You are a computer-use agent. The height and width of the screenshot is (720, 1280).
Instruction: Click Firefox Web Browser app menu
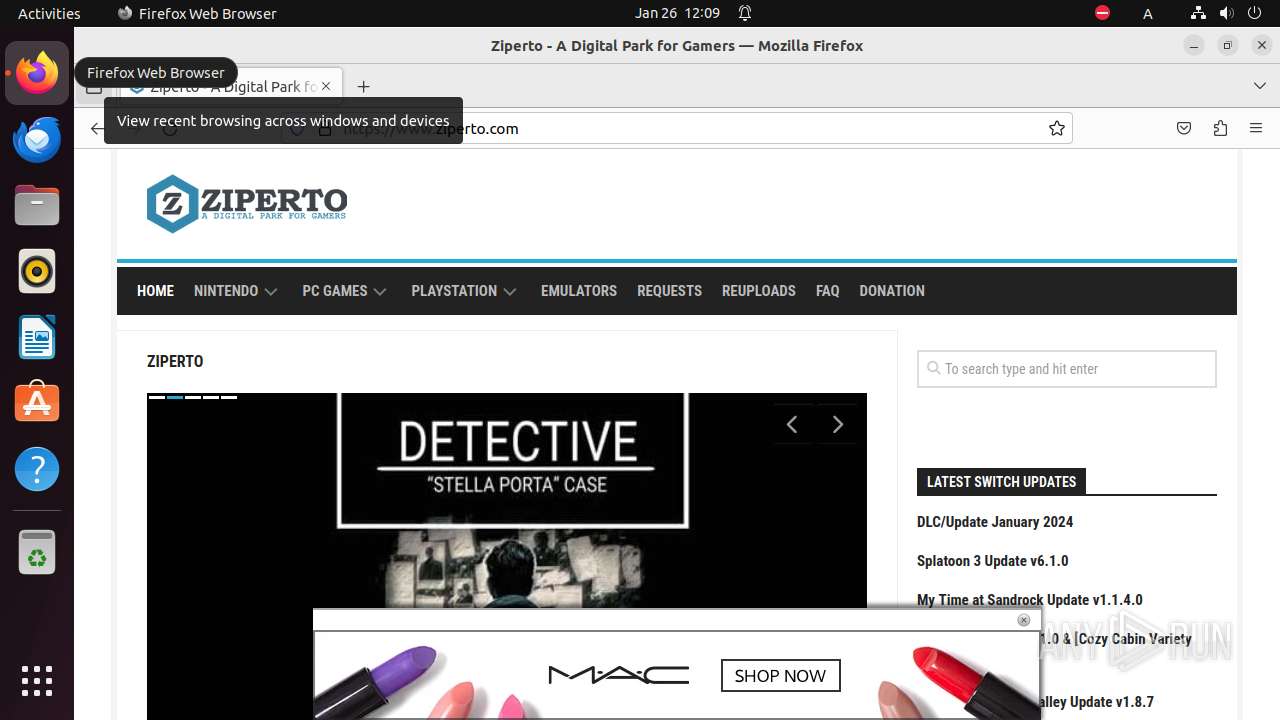click(x=197, y=13)
